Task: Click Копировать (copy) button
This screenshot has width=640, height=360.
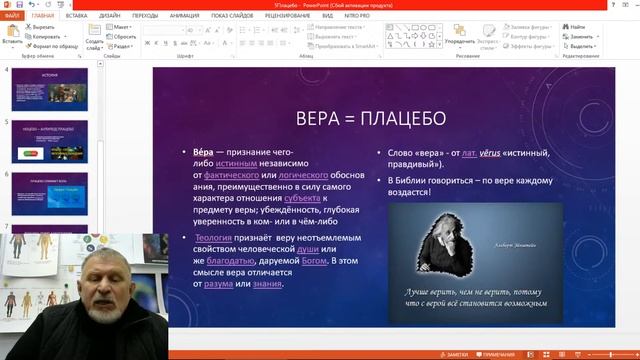Action: click(43, 37)
